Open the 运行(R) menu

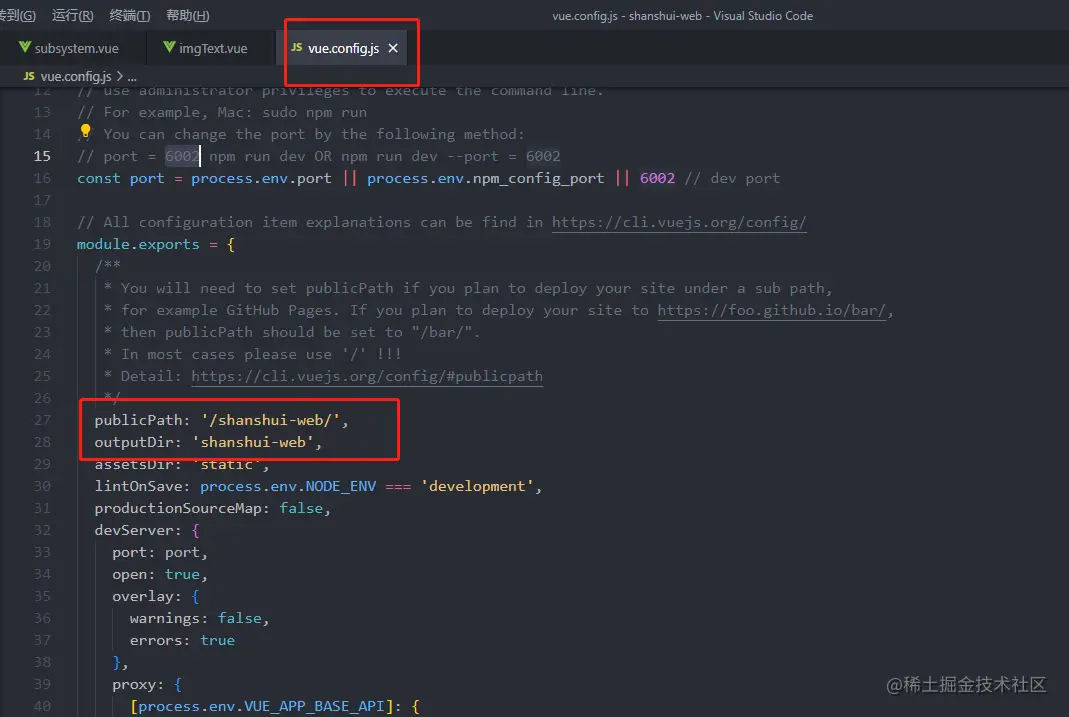point(72,15)
